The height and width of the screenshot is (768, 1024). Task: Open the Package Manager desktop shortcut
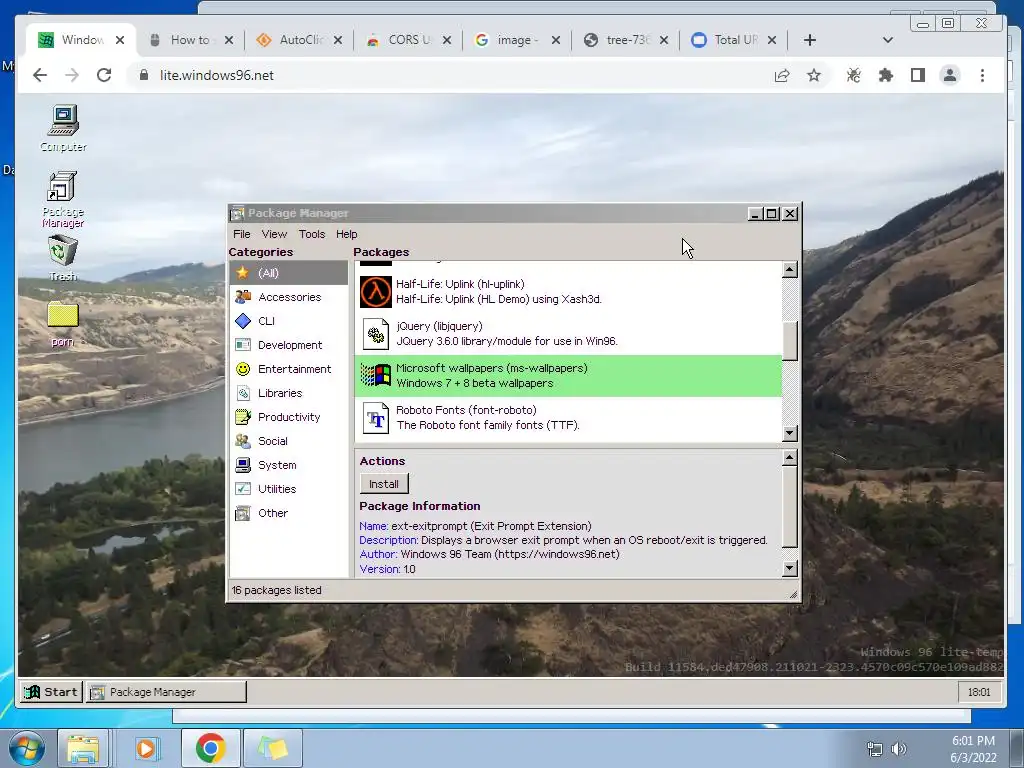(x=63, y=199)
